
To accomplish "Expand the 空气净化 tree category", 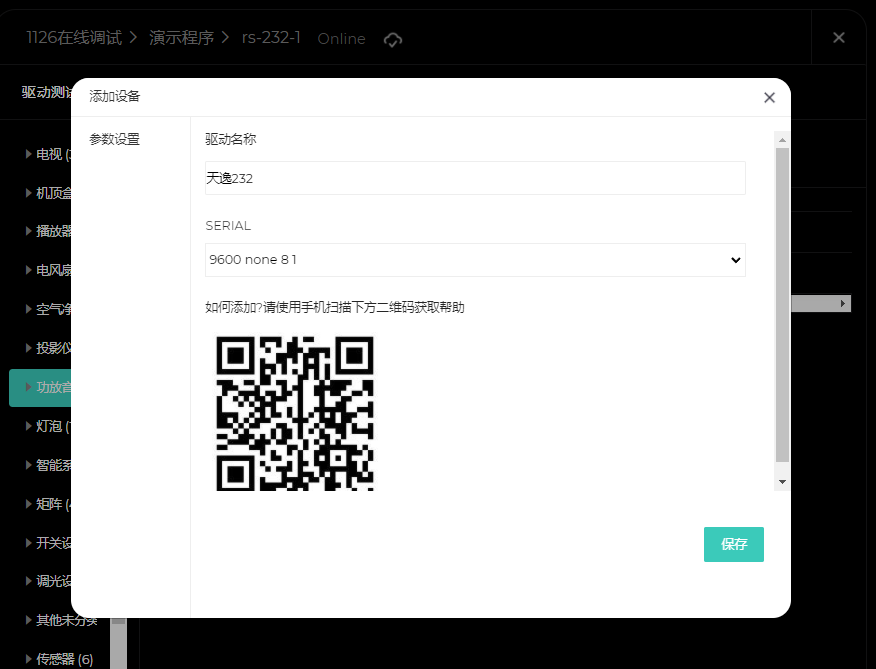I will click(x=28, y=309).
